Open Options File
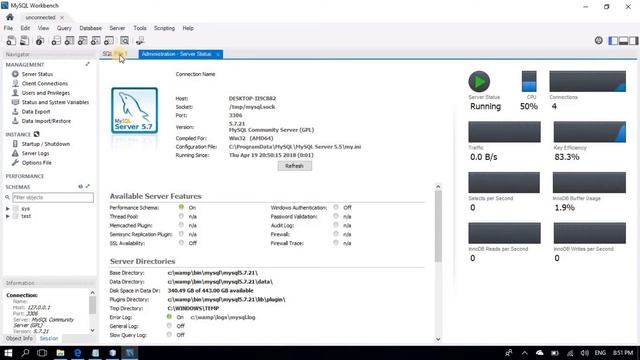 [36, 162]
